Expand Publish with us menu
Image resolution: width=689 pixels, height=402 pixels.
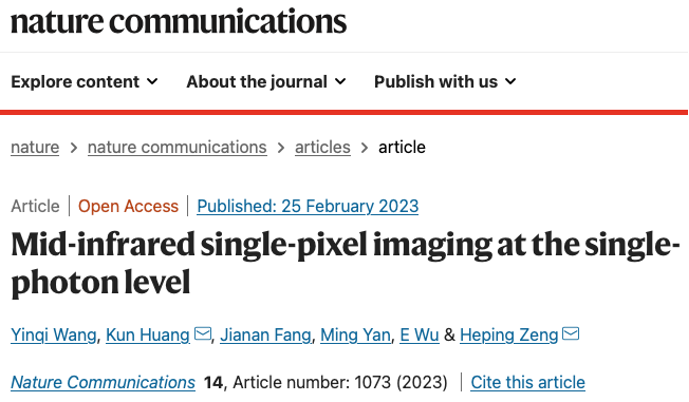[445, 82]
